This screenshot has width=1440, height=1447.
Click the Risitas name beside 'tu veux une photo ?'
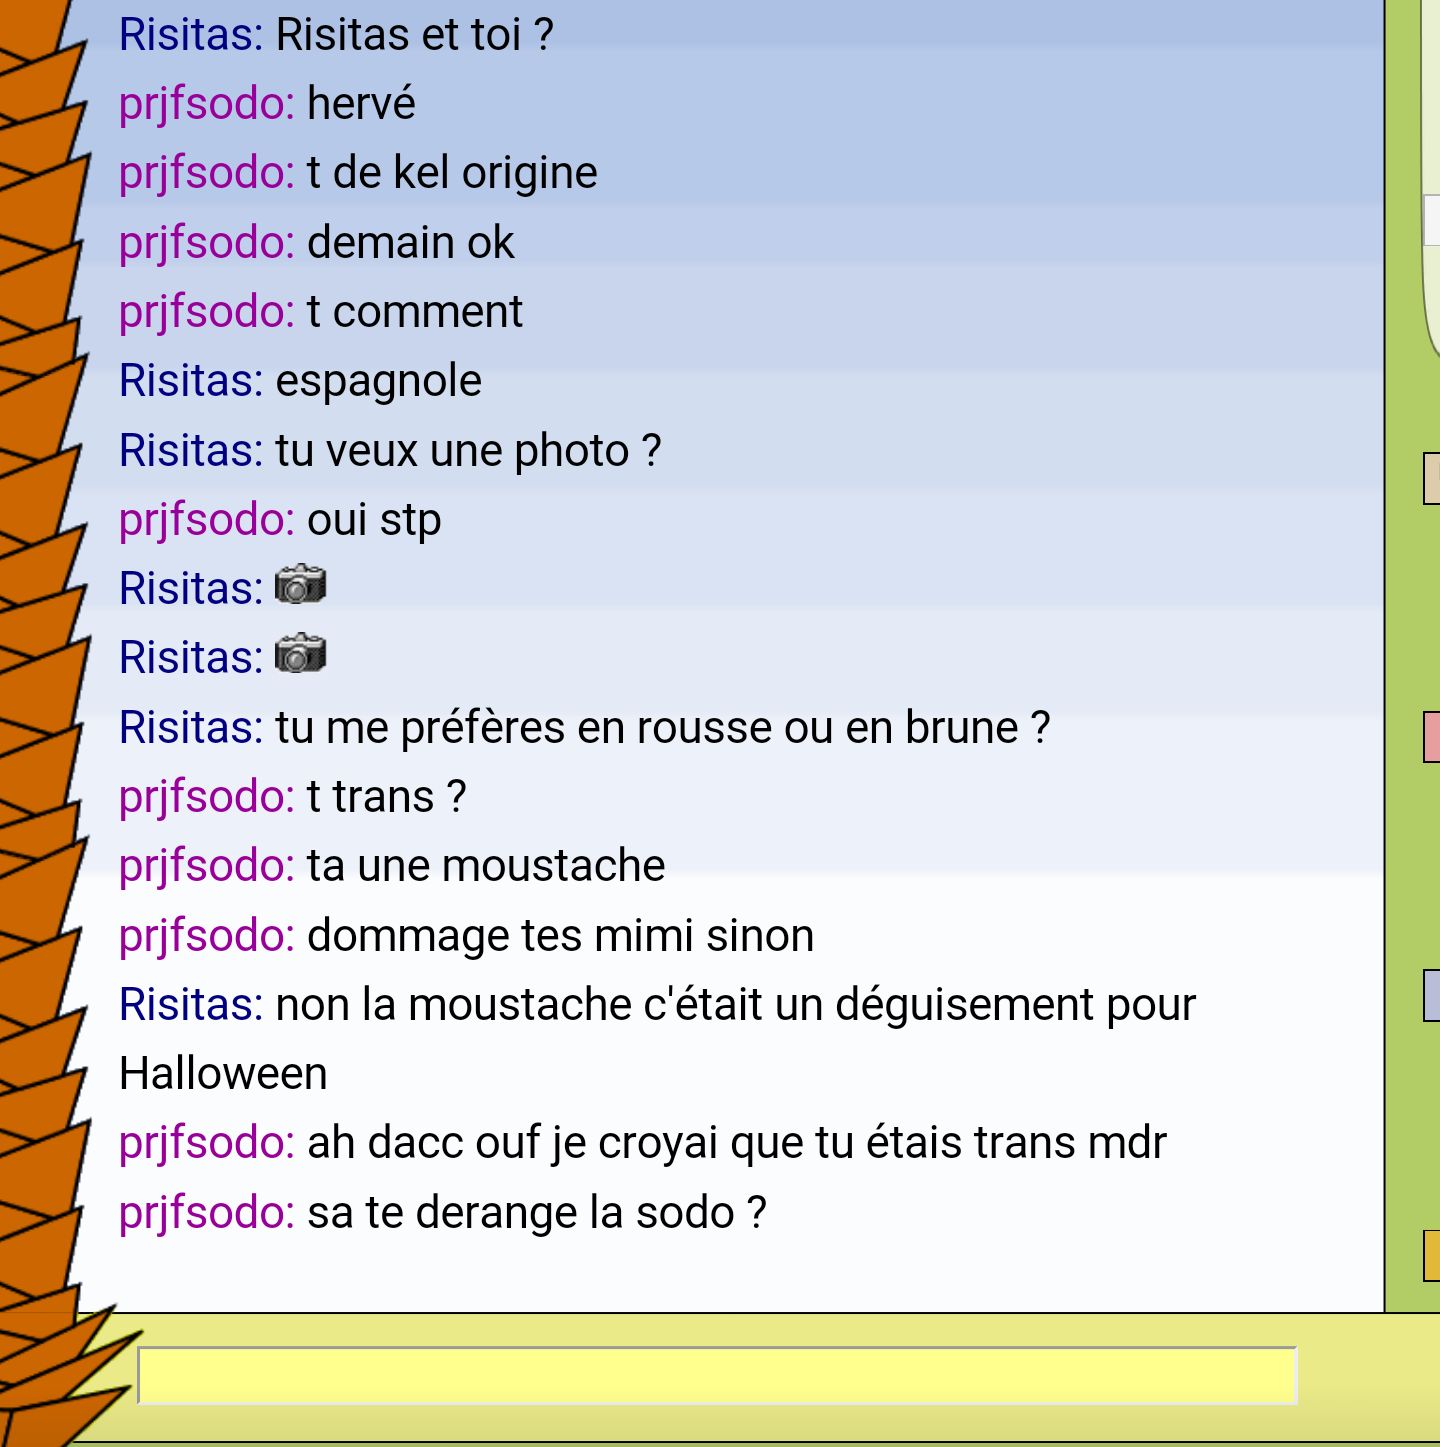point(191,450)
